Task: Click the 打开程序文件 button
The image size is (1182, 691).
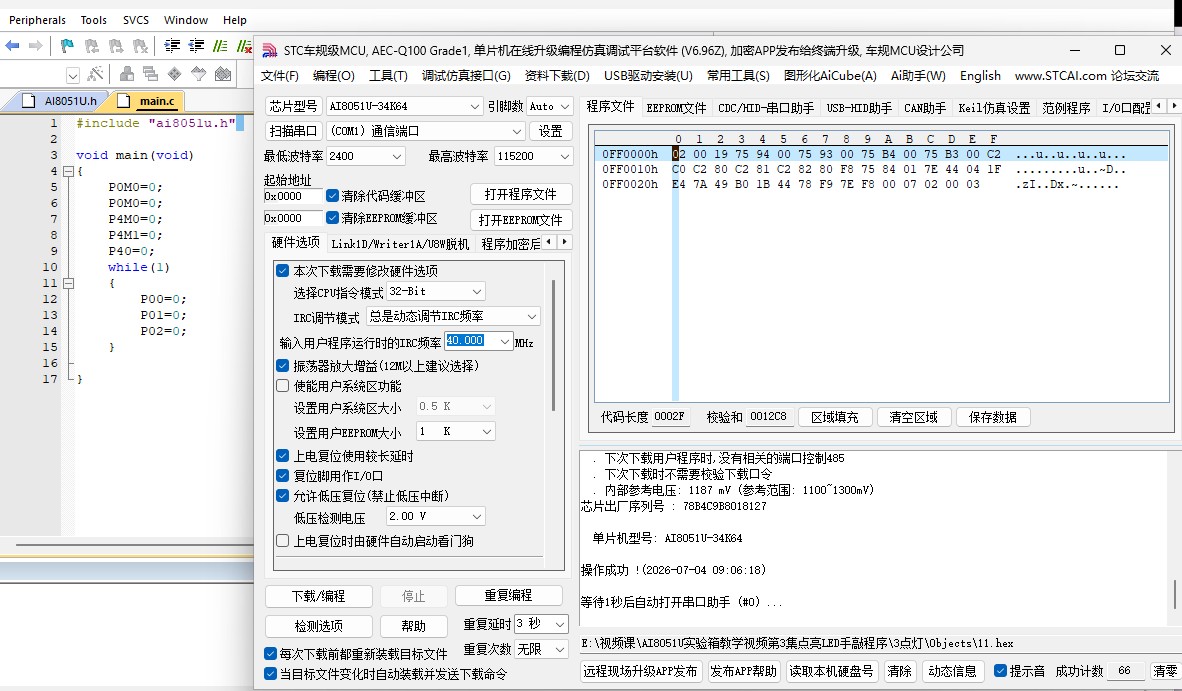Action: (x=521, y=194)
